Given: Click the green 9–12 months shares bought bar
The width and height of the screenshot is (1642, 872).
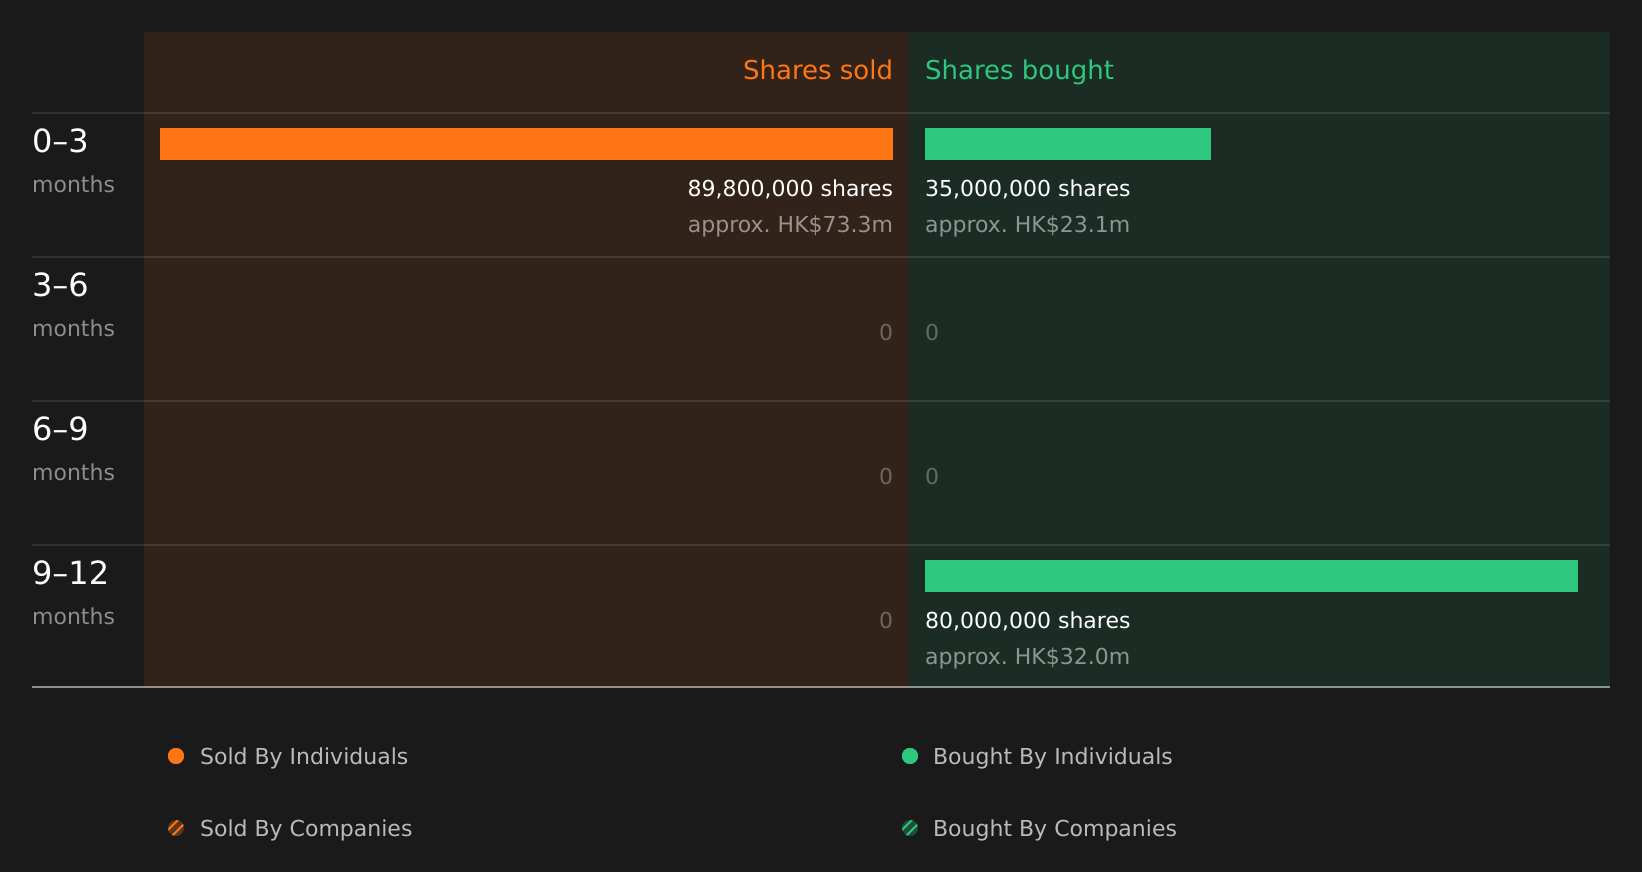Looking at the screenshot, I should [1251, 576].
